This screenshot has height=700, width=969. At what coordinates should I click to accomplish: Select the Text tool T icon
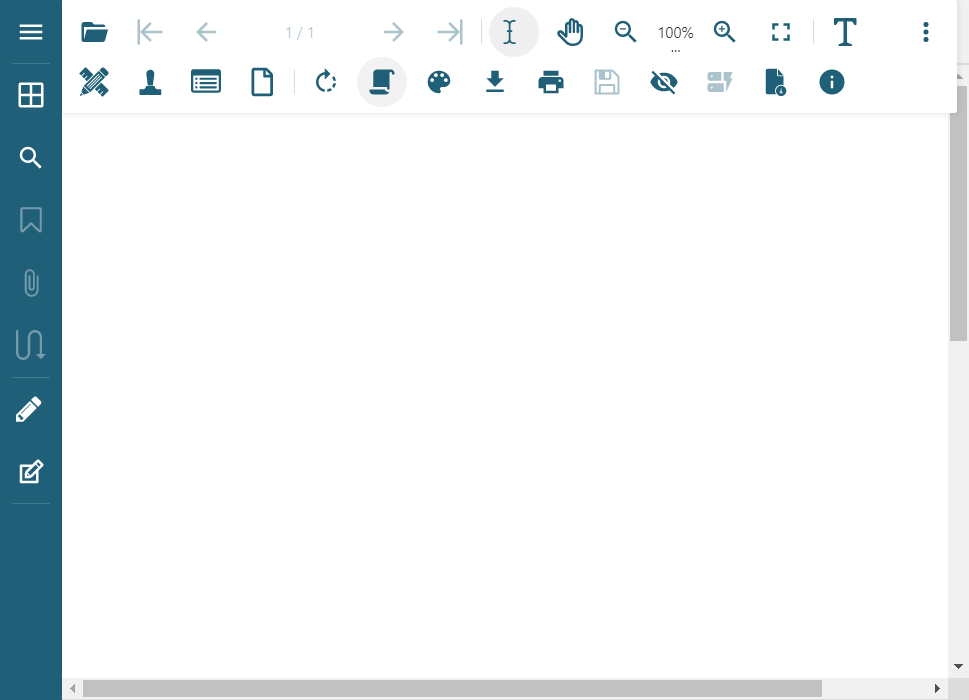click(x=845, y=32)
